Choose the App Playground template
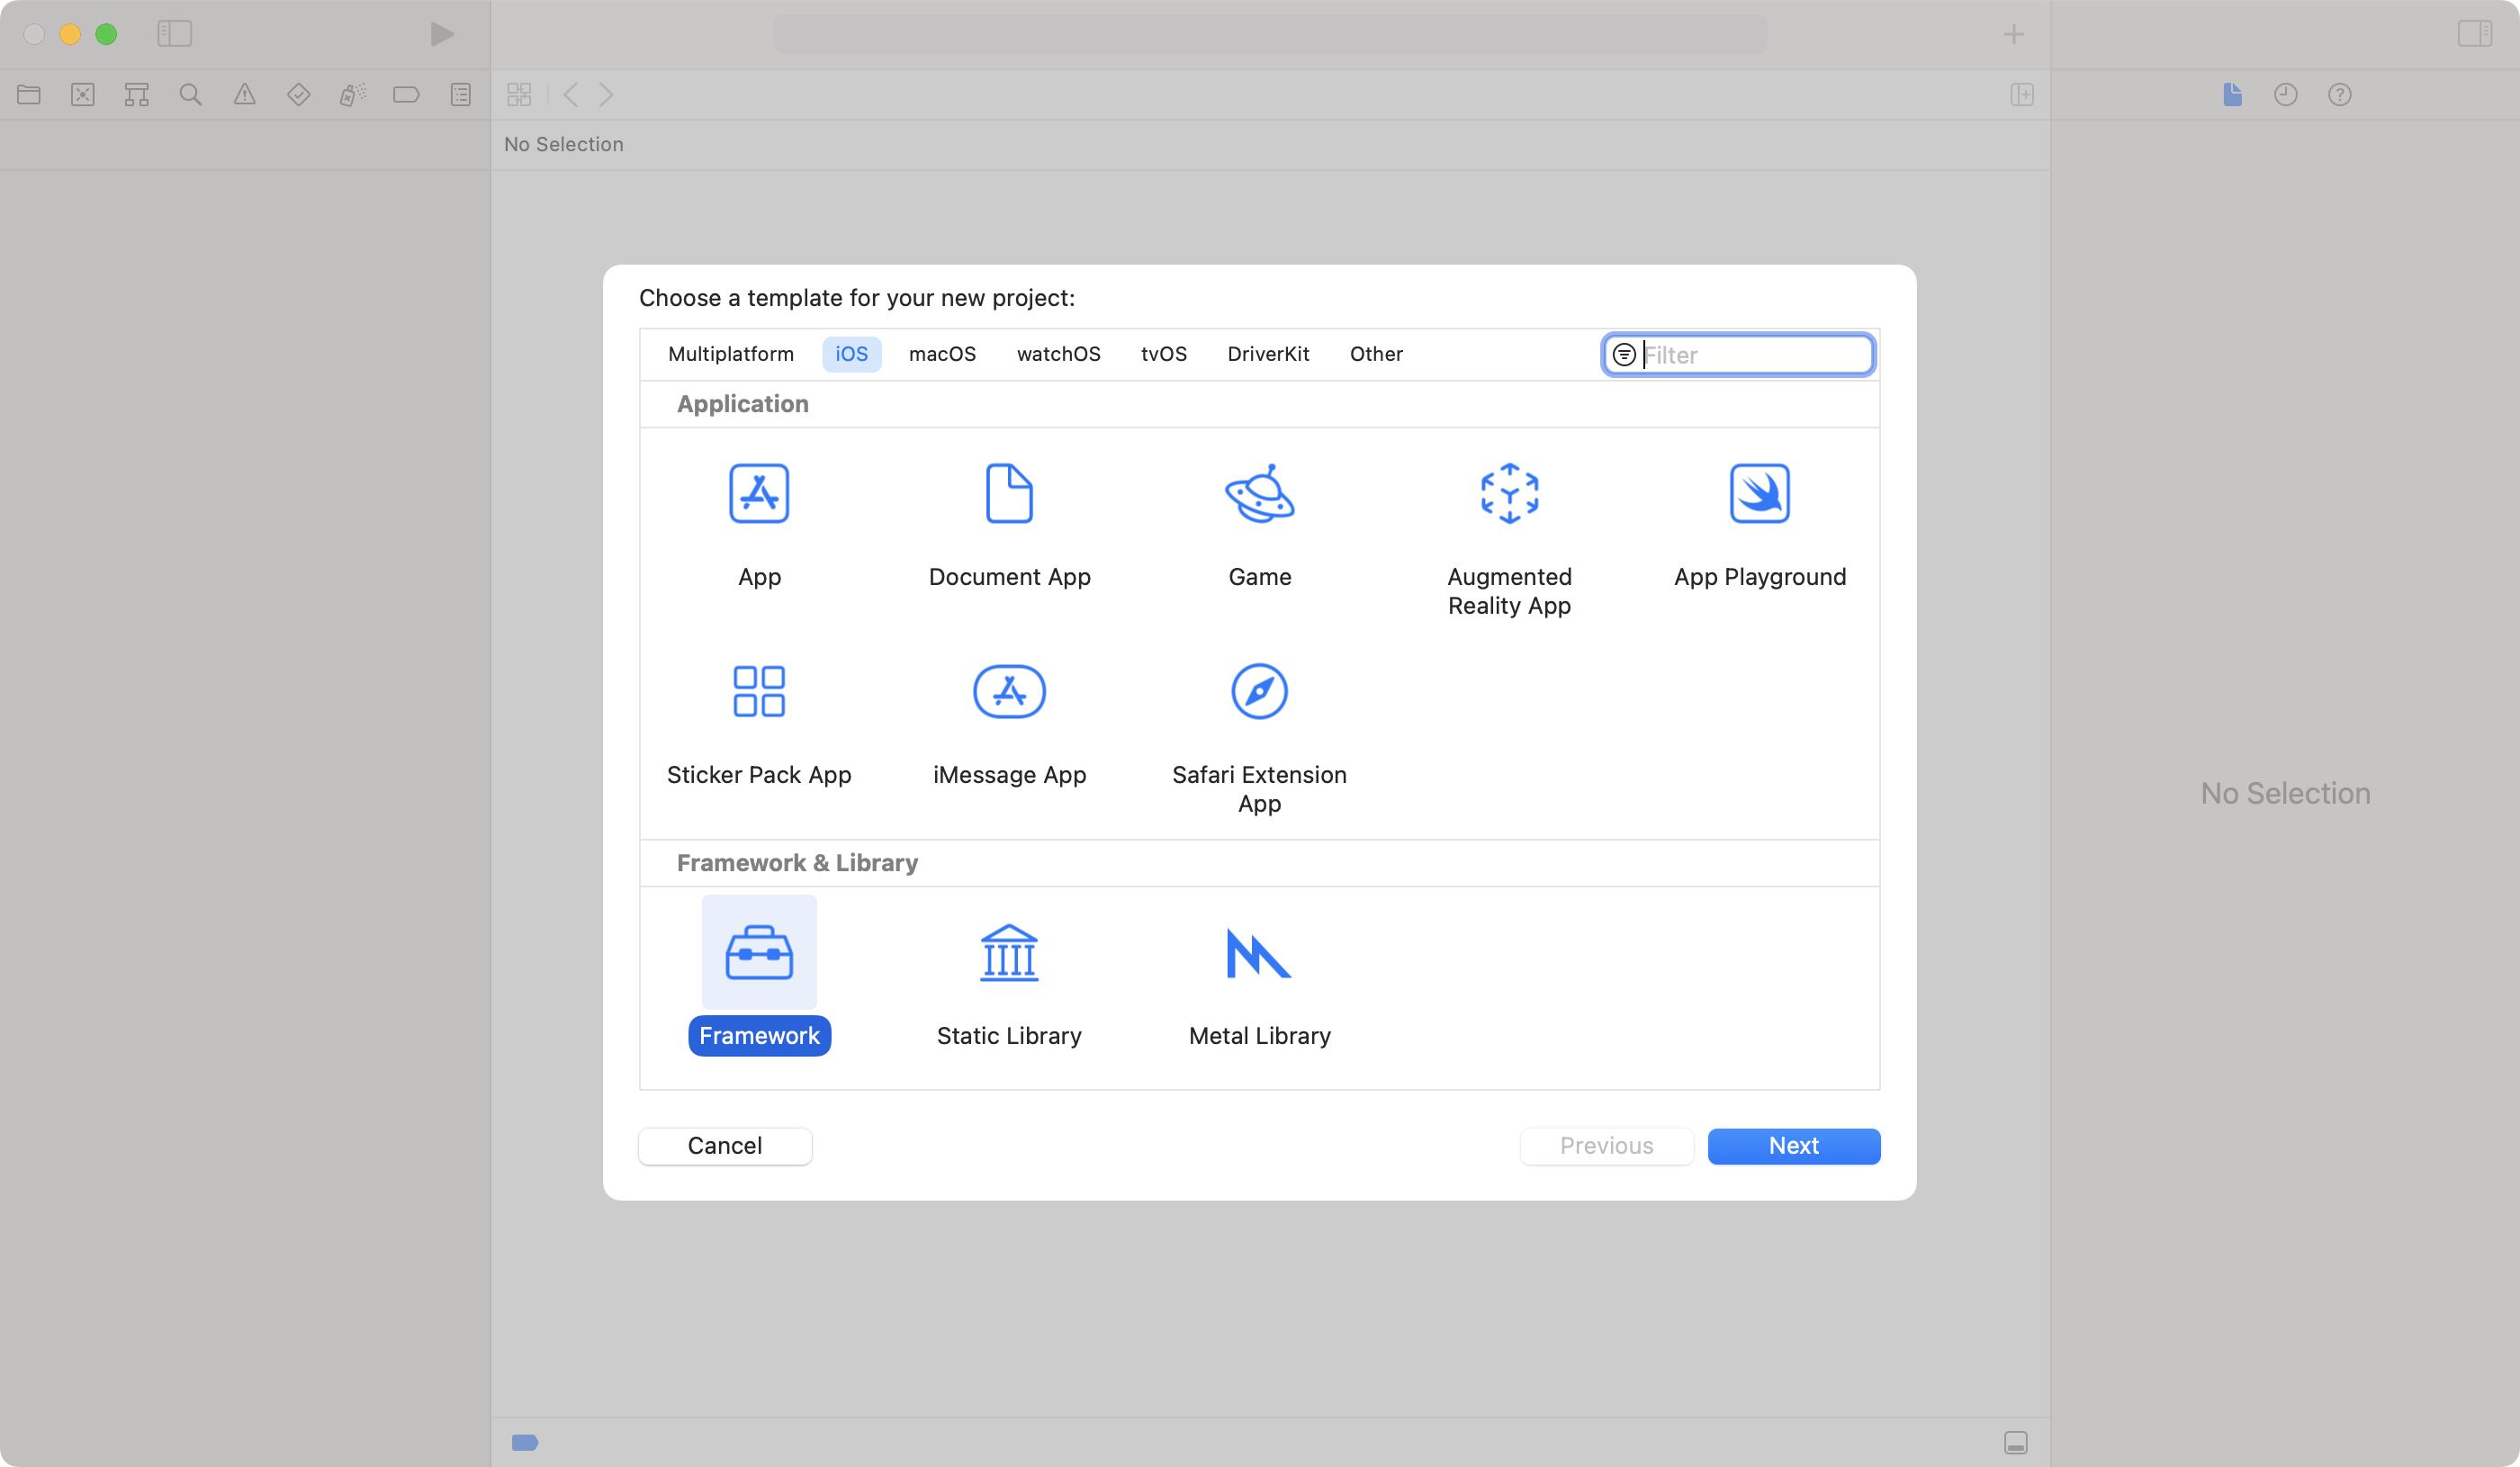2520x1467 pixels. click(x=1759, y=493)
